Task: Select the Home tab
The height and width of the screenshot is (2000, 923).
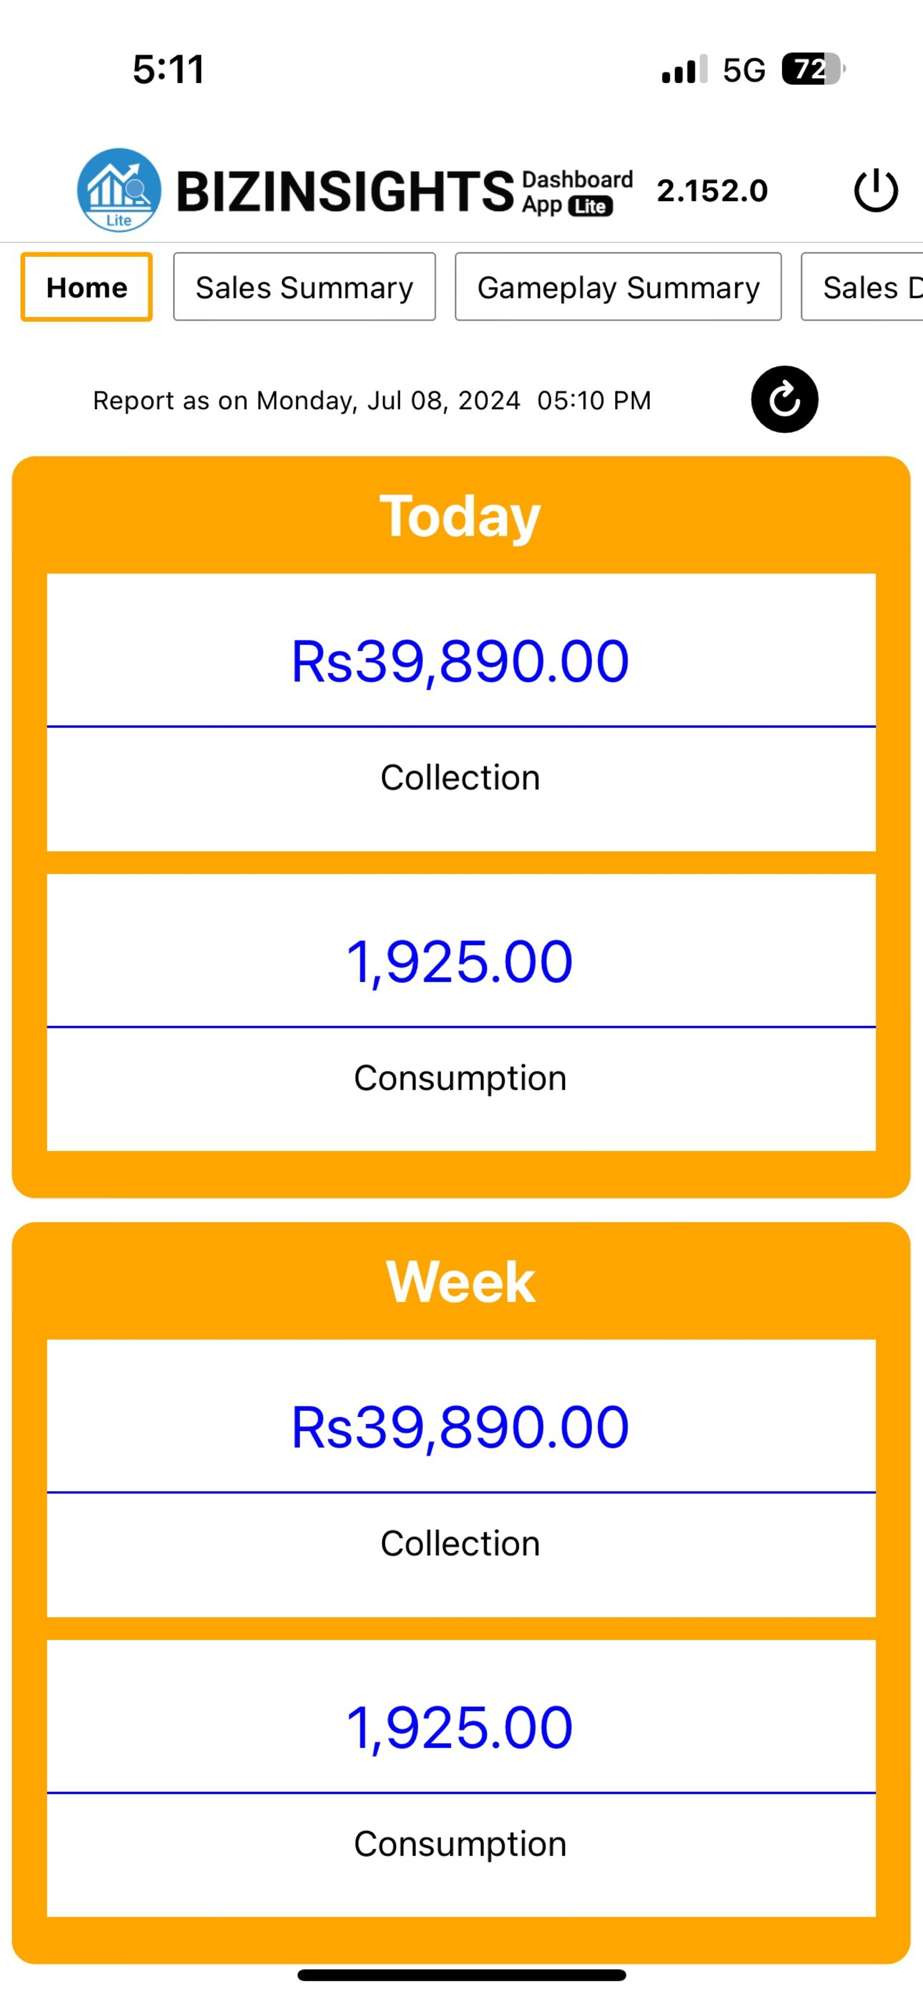Action: coord(87,287)
